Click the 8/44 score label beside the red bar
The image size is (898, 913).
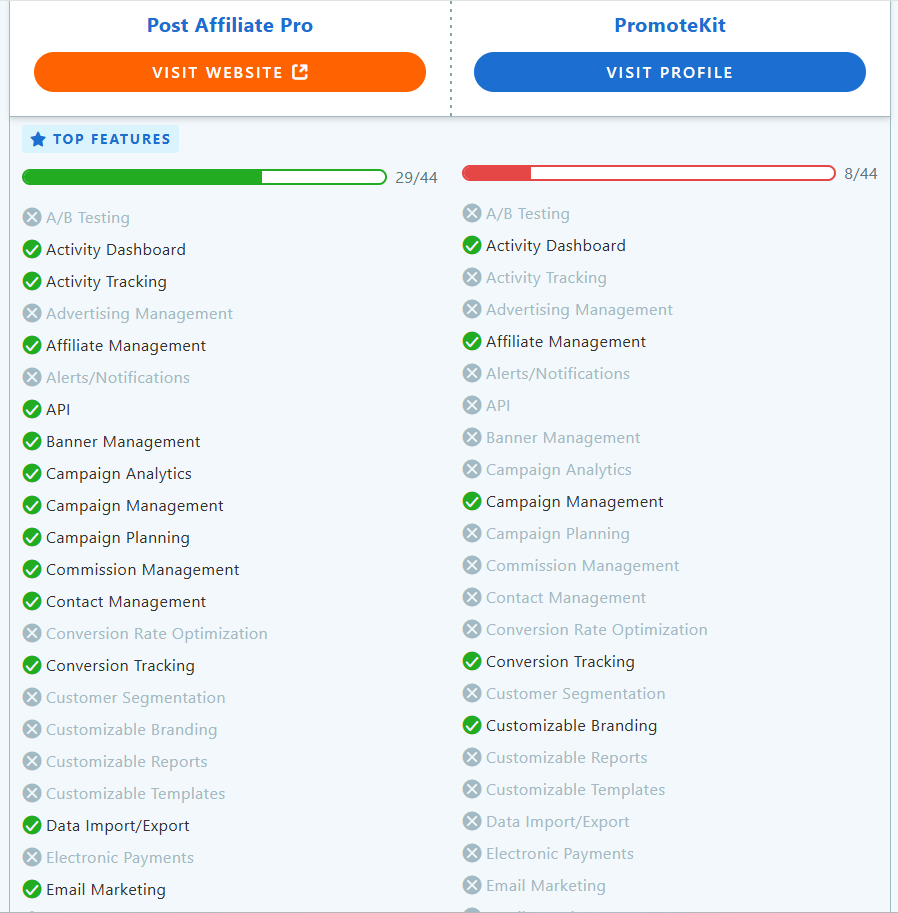pos(862,173)
